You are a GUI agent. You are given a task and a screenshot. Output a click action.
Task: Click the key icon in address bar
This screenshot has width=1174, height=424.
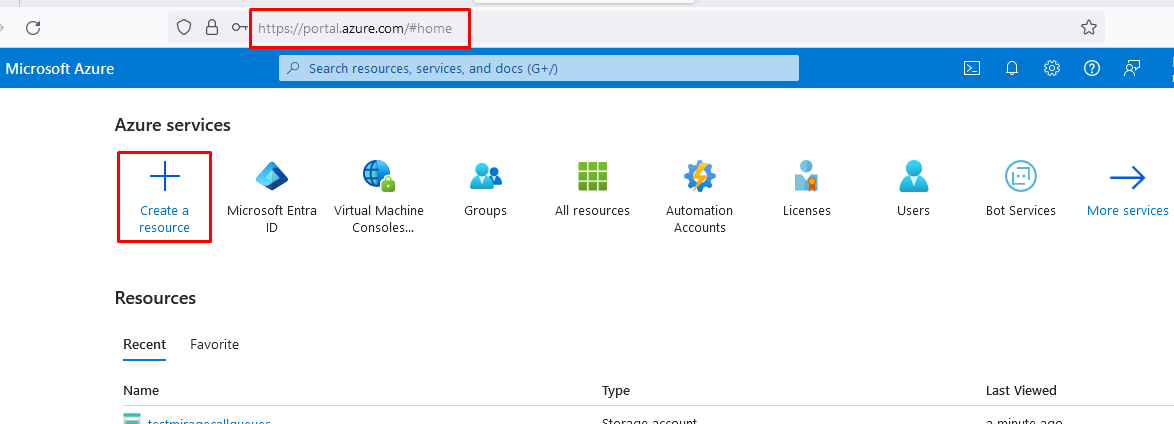coord(239,28)
